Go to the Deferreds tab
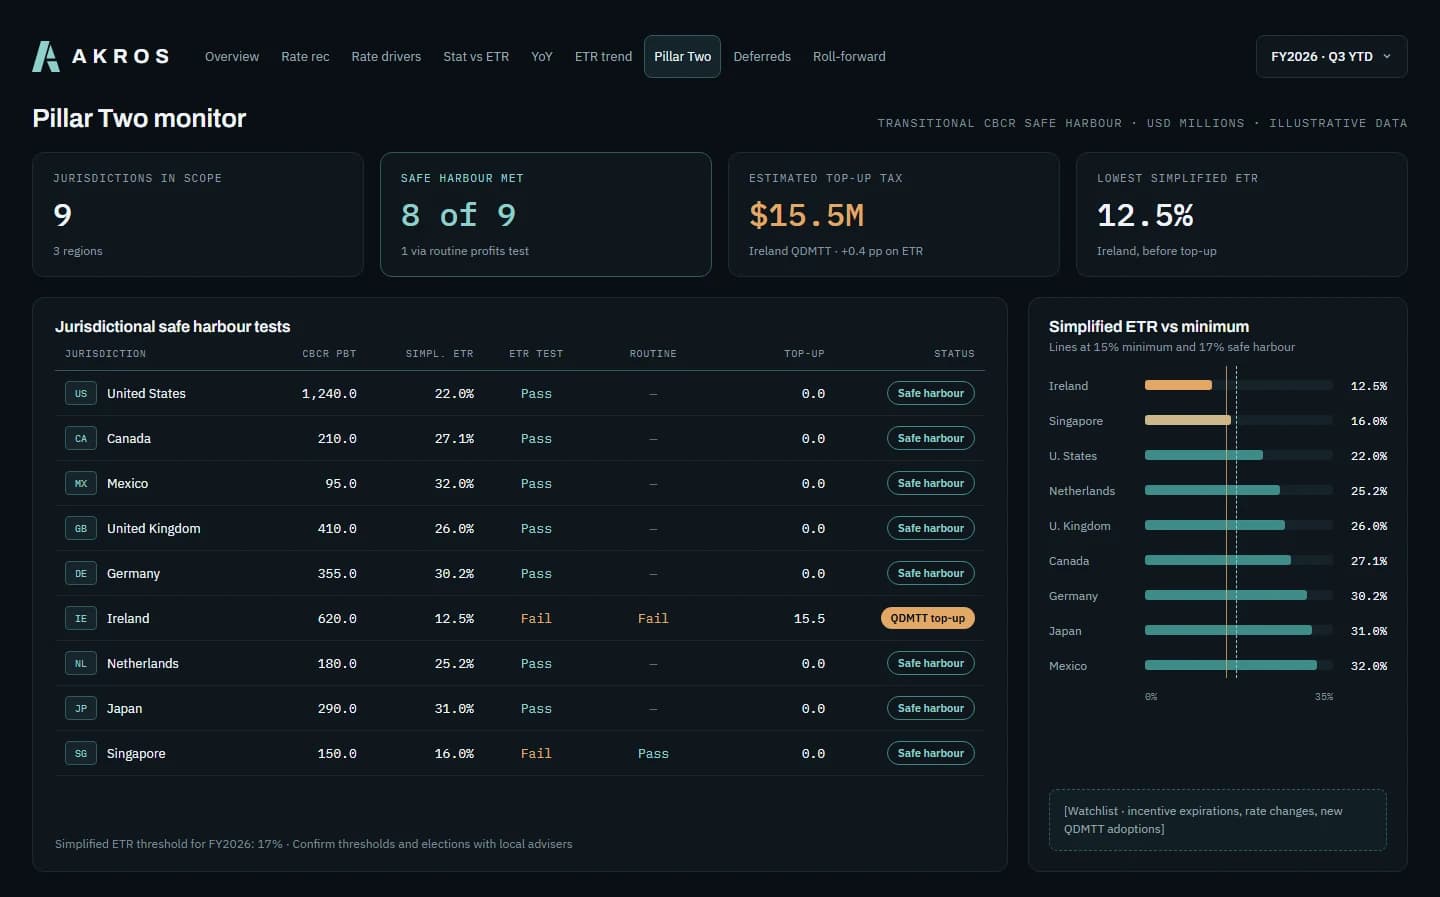 pyautogui.click(x=762, y=56)
